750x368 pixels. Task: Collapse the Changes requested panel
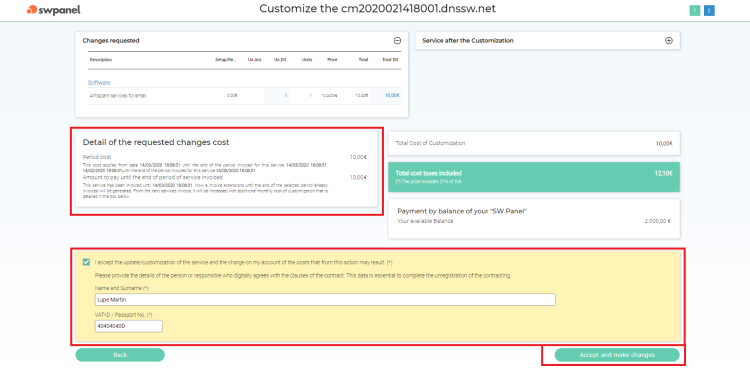[397, 41]
